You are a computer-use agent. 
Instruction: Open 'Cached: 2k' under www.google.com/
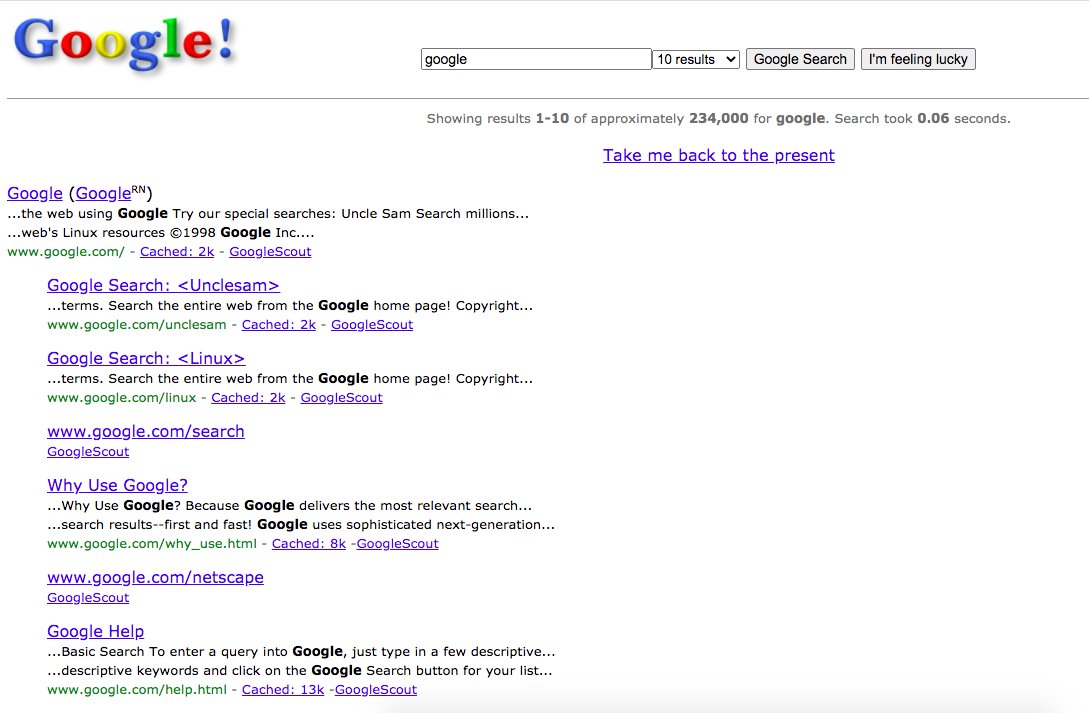pos(177,251)
